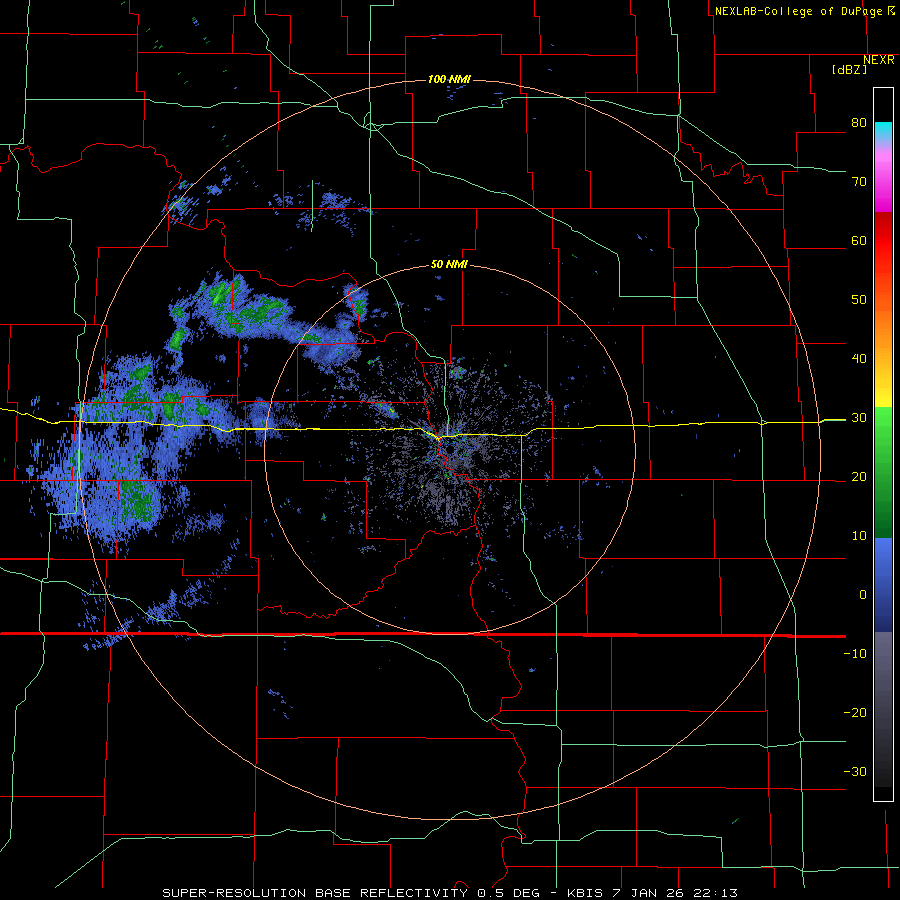The image size is (900, 900).
Task: Click the 50 value on the dBZ scale
Action: pyautogui.click(x=859, y=300)
